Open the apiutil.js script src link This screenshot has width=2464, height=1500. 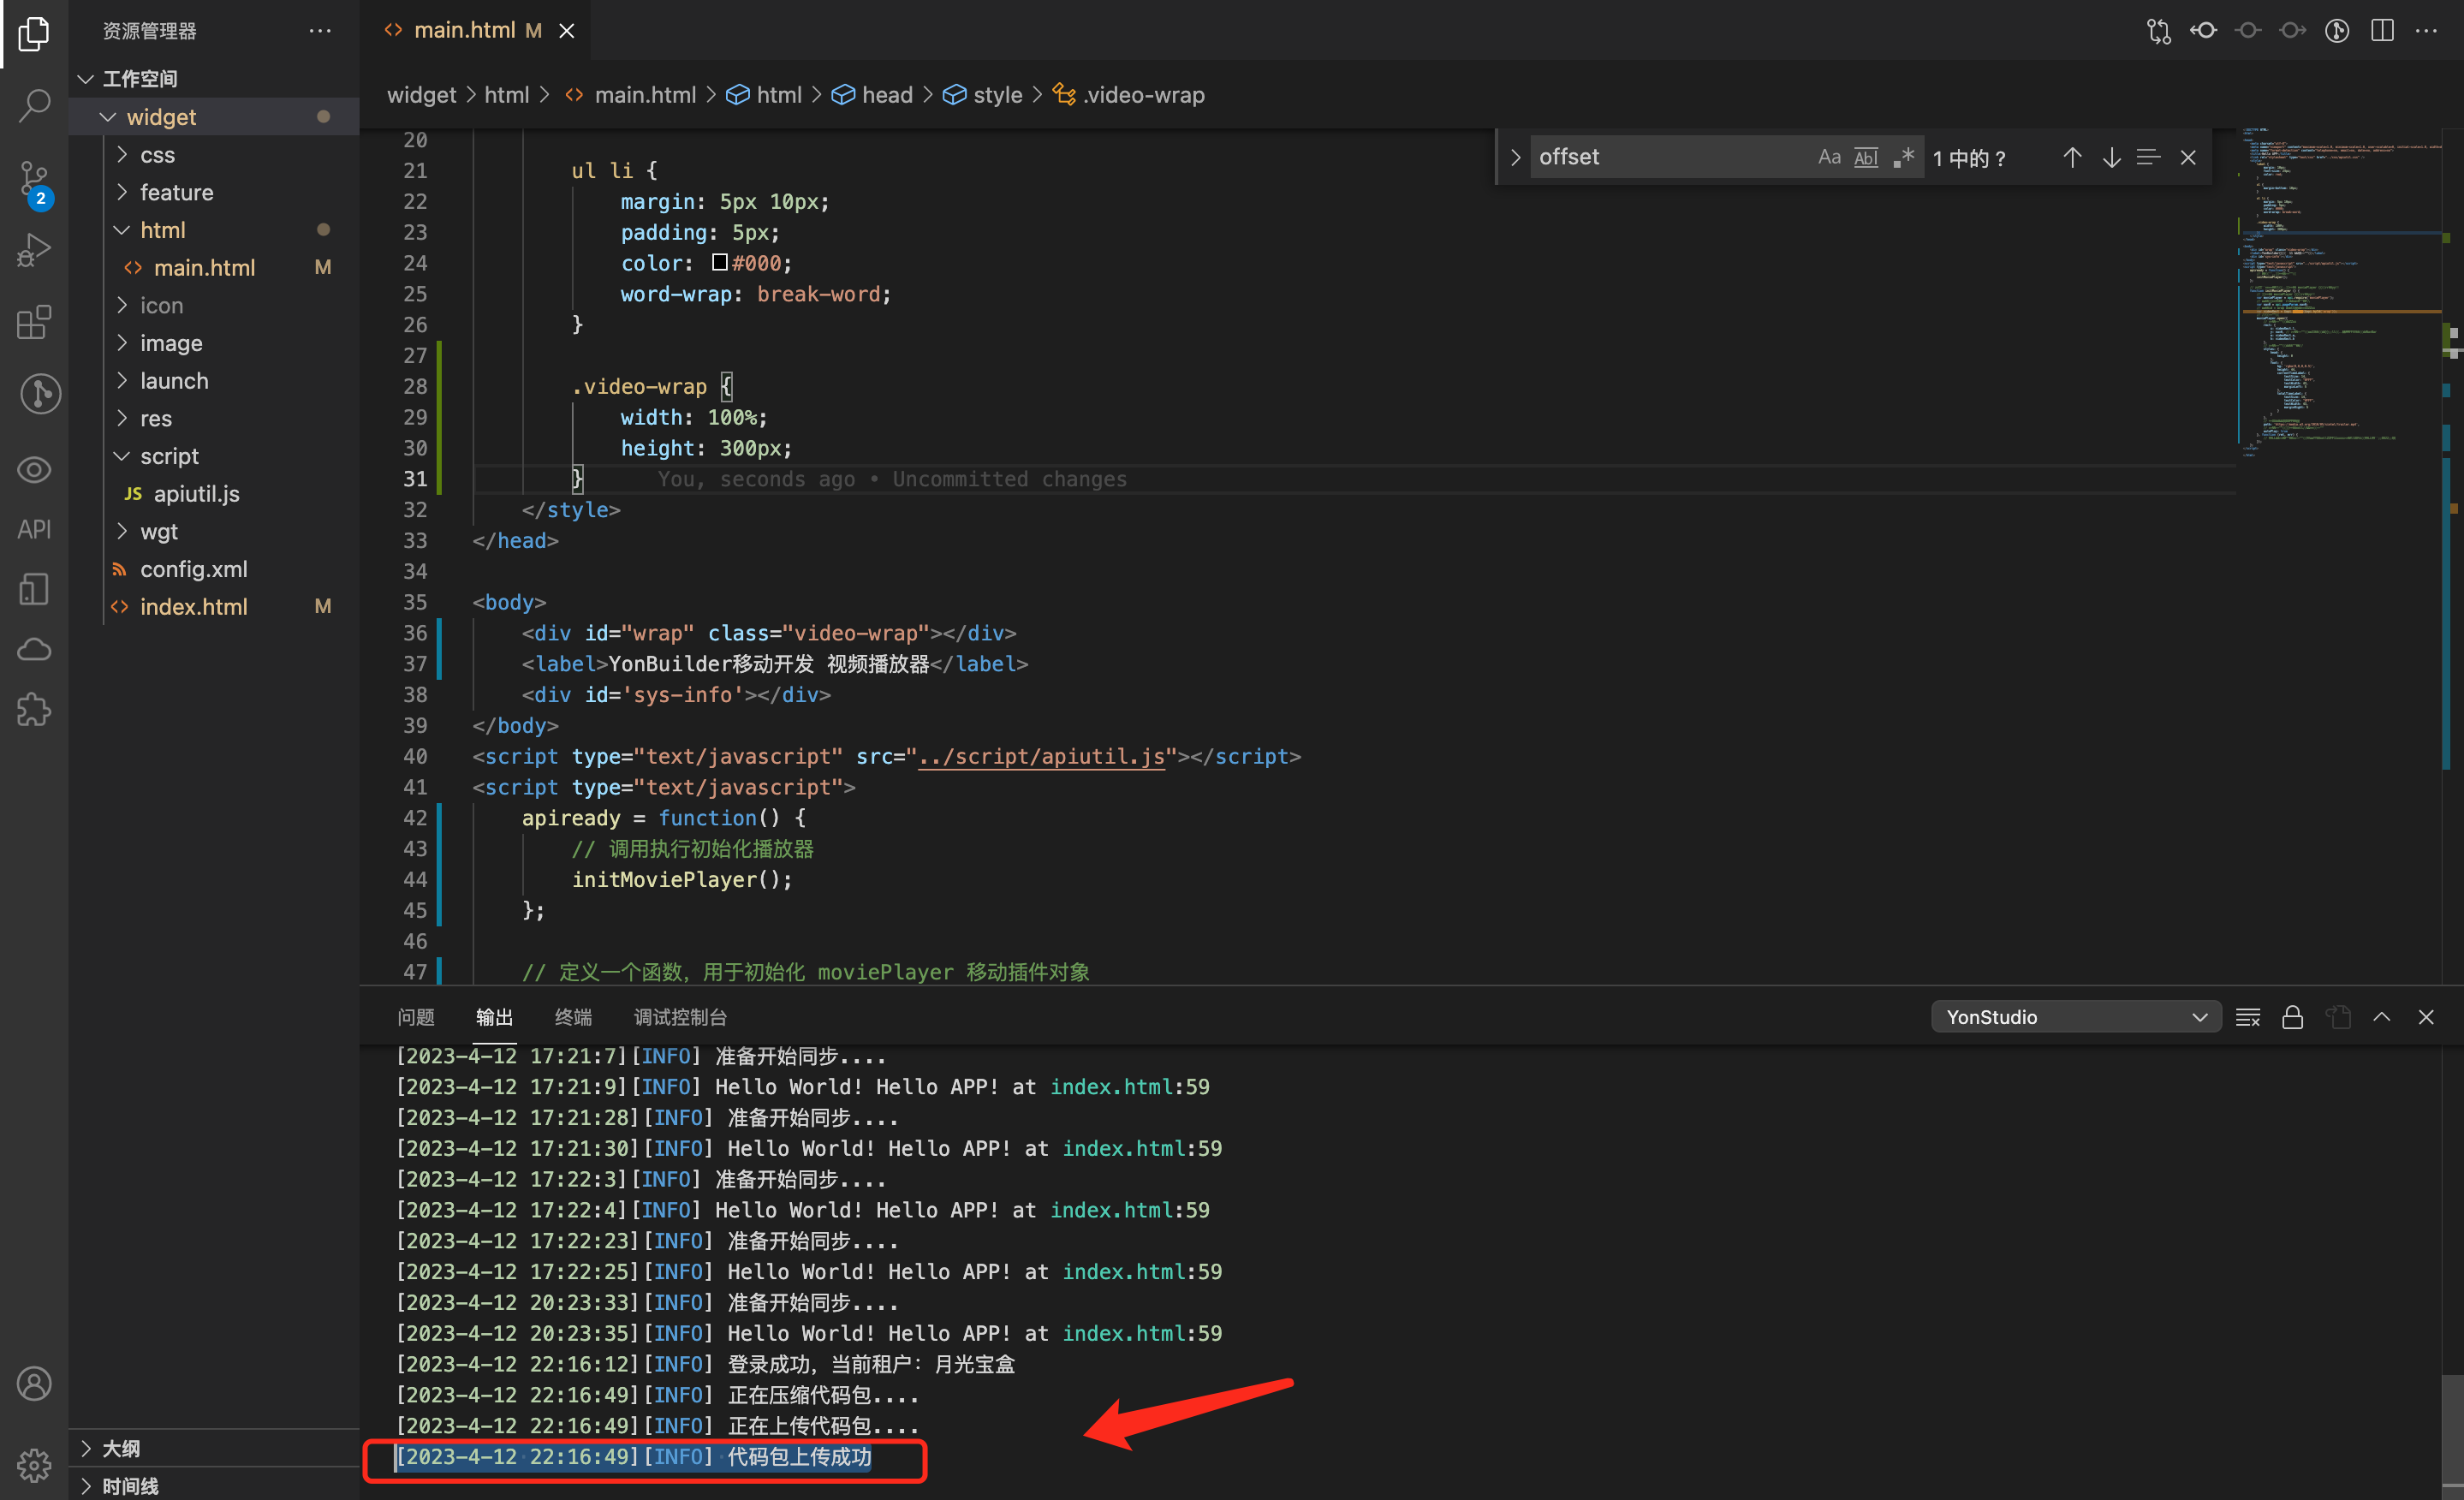tap(1040, 757)
